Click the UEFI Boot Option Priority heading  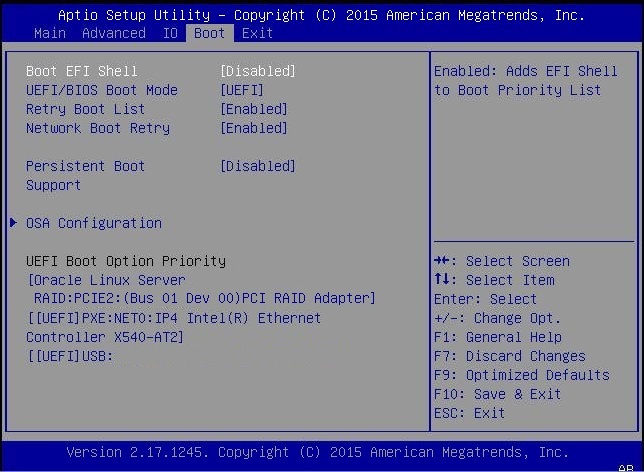126,261
